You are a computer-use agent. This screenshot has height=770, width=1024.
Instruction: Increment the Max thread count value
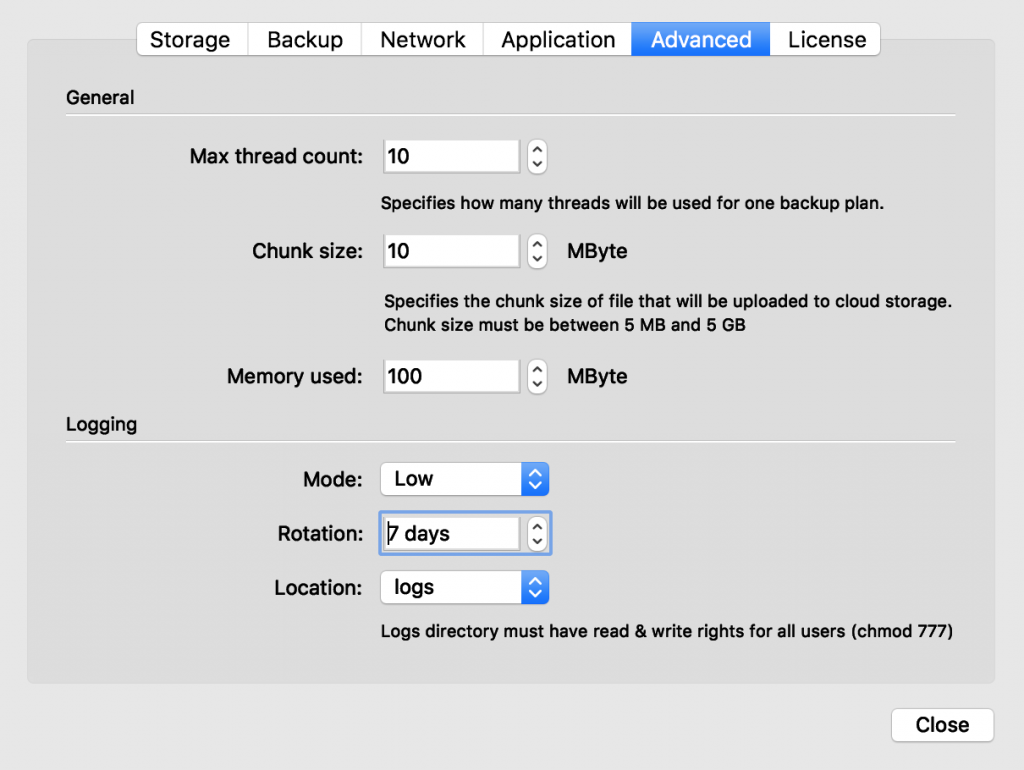coord(536,150)
